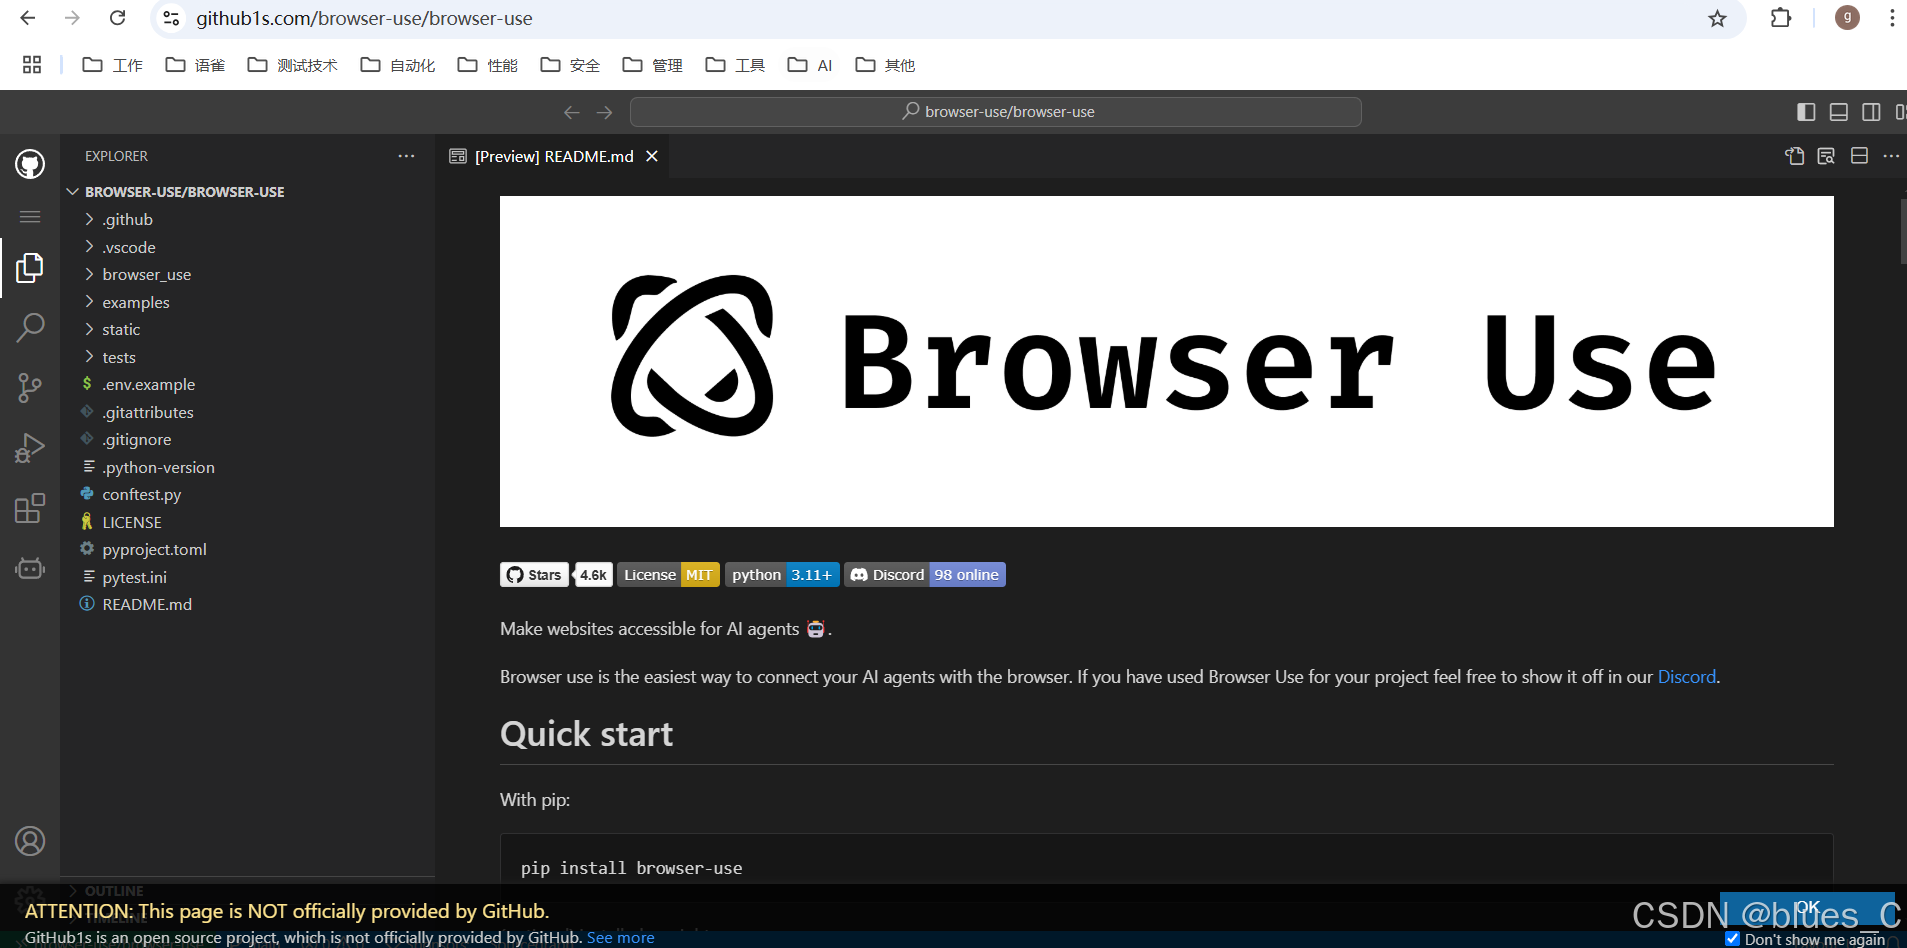Open the Source Control view icon

pyautogui.click(x=30, y=388)
